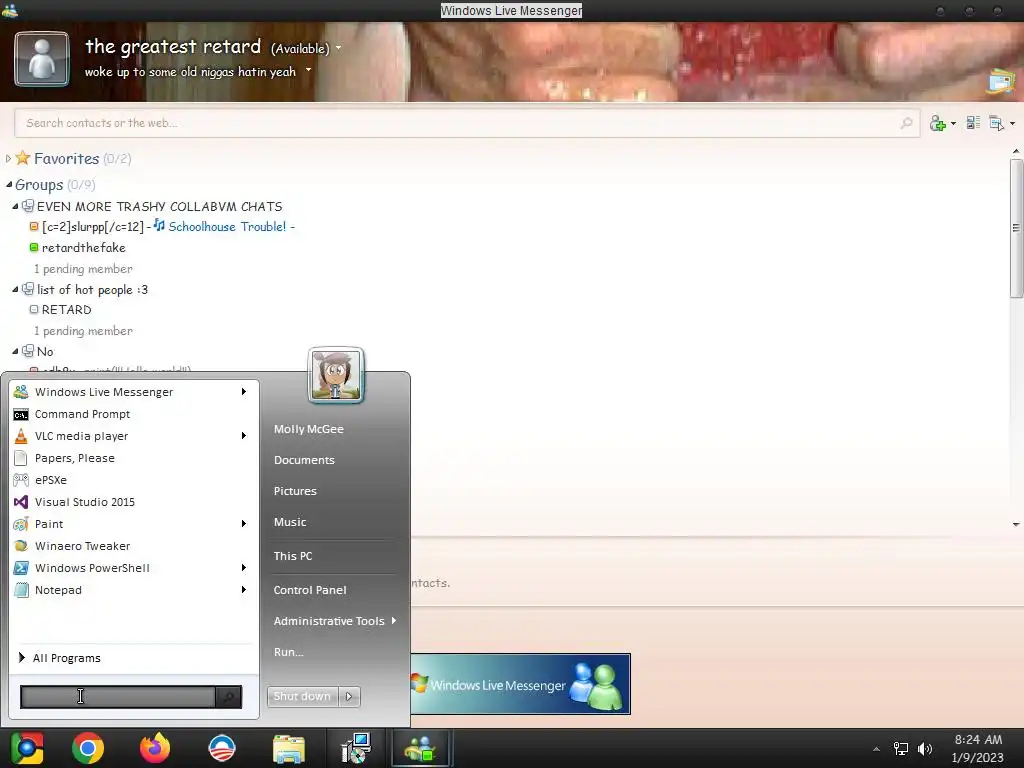1024x768 pixels.
Task: Open the Schoolhouse Trouble! music link
Action: [x=227, y=227]
